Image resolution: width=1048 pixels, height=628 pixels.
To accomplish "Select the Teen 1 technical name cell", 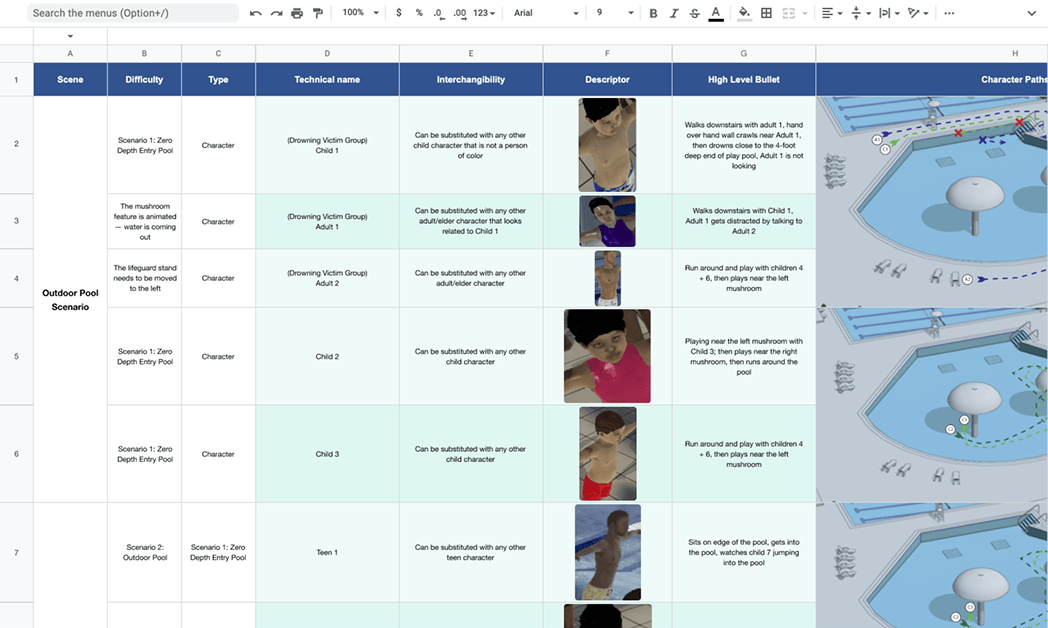I will pos(327,553).
